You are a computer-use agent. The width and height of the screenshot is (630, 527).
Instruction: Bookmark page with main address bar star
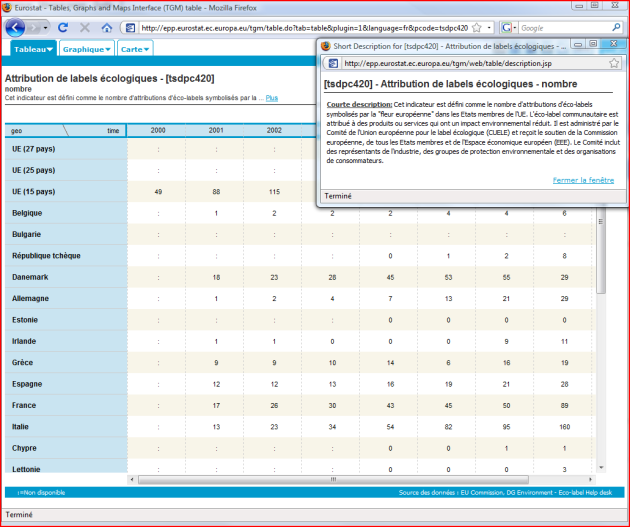(477, 28)
